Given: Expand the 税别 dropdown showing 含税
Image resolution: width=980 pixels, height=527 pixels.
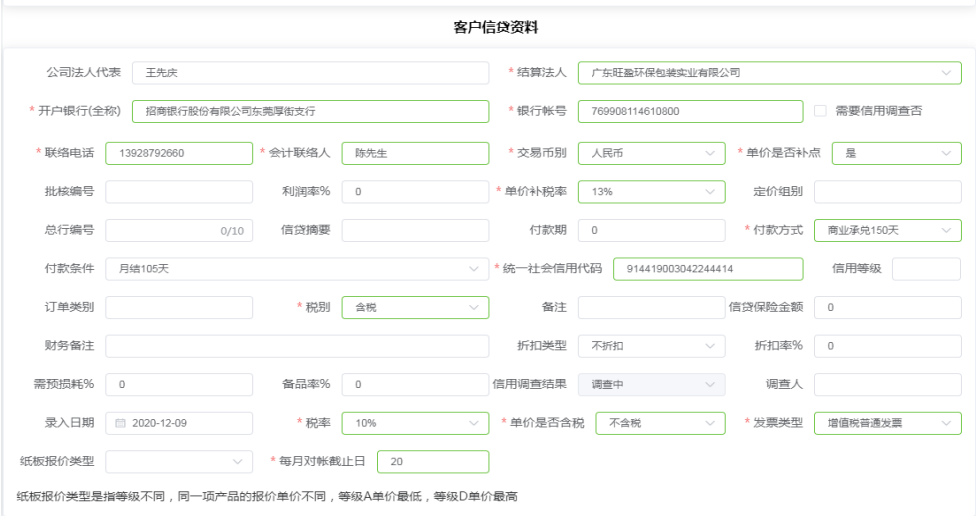Looking at the screenshot, I should pos(415,308).
